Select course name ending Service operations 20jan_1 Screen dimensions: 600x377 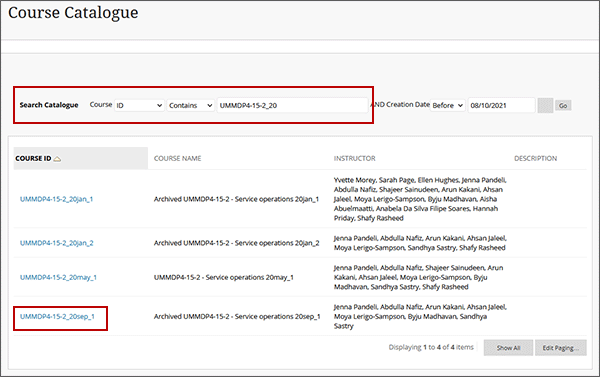(236, 199)
